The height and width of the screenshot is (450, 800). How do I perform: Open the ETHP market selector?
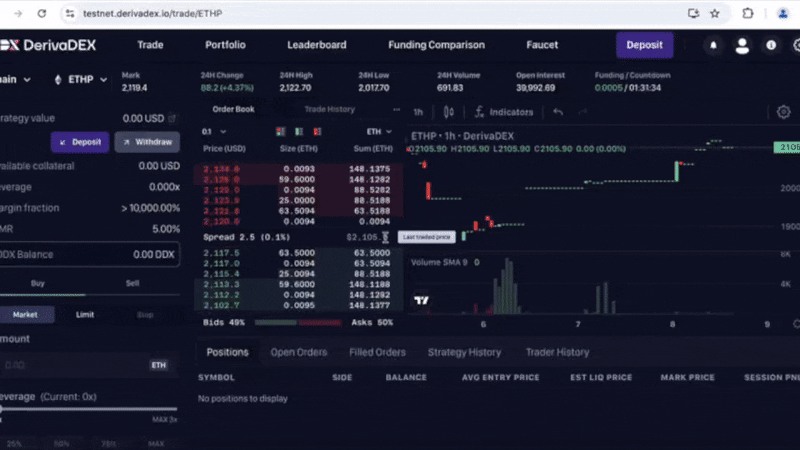coord(81,80)
